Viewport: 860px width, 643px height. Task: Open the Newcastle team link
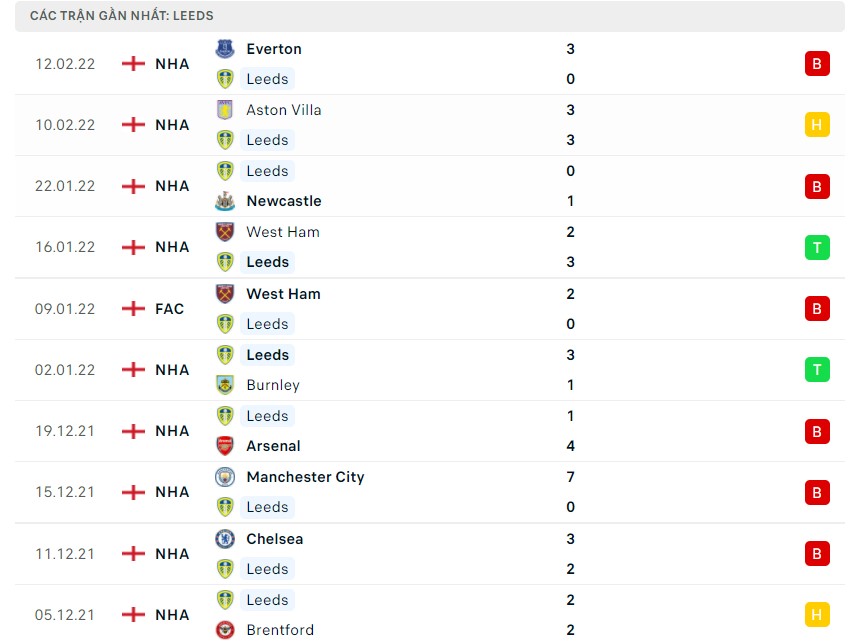[x=284, y=201]
